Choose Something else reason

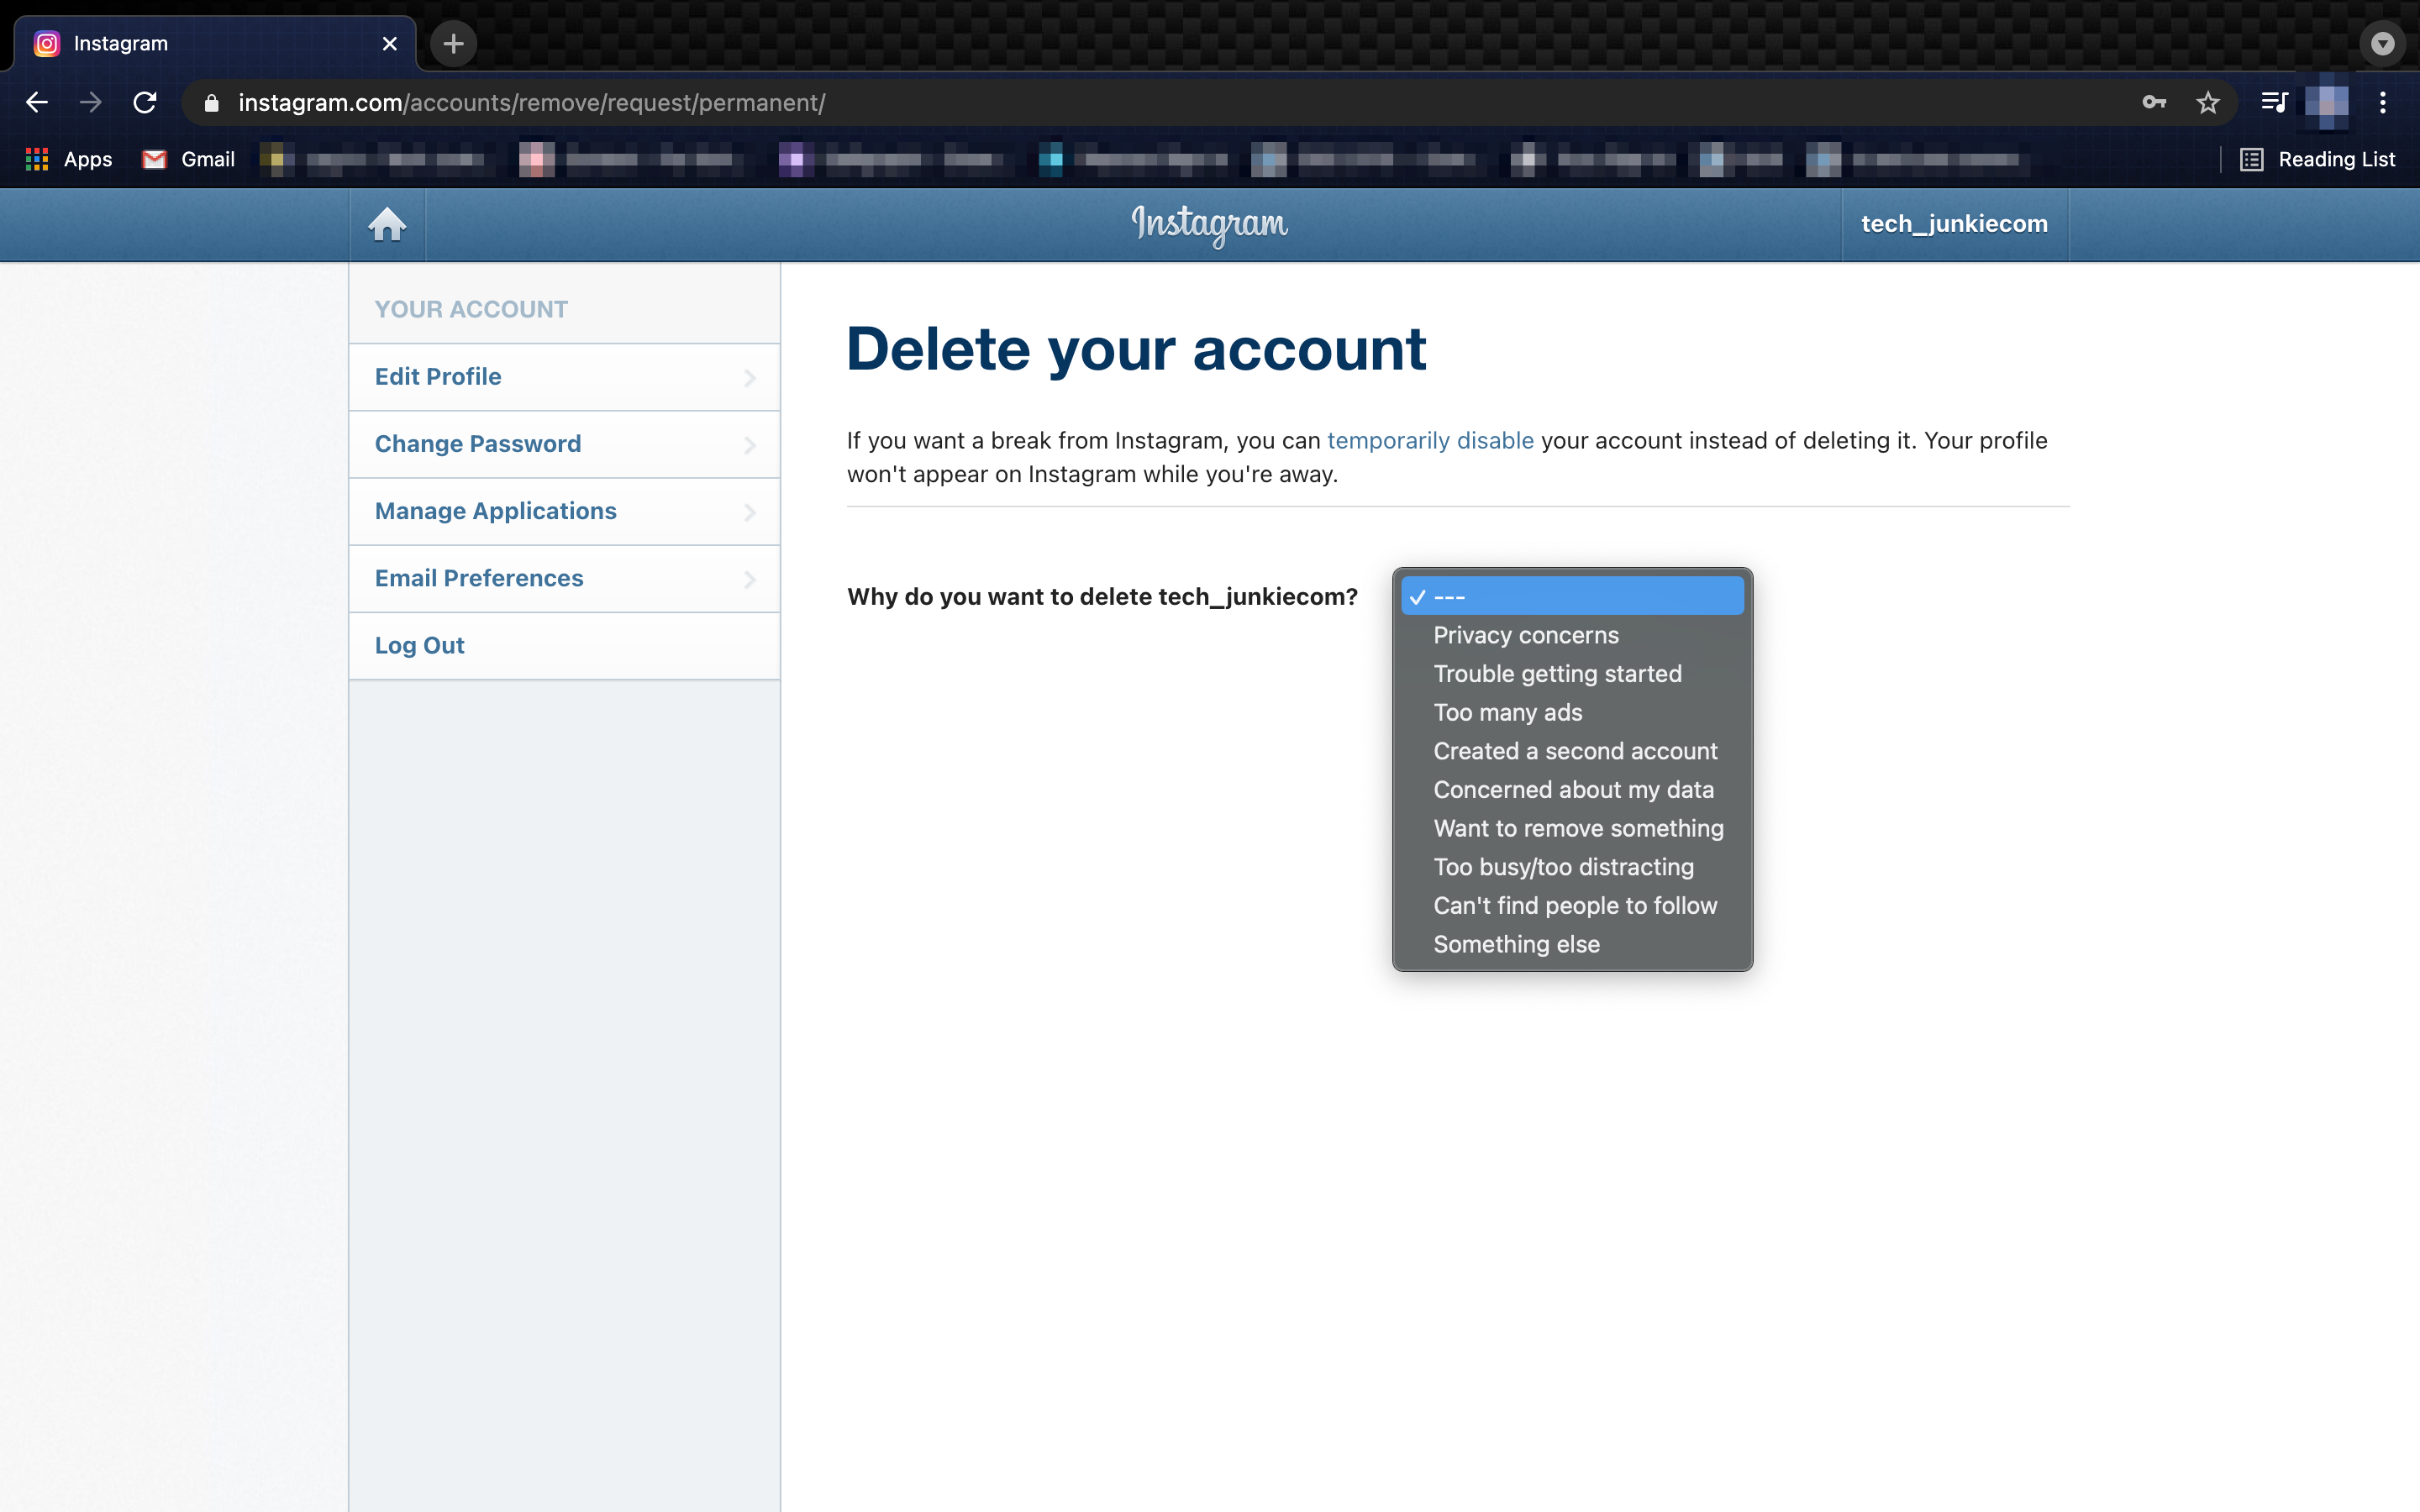[1572, 944]
